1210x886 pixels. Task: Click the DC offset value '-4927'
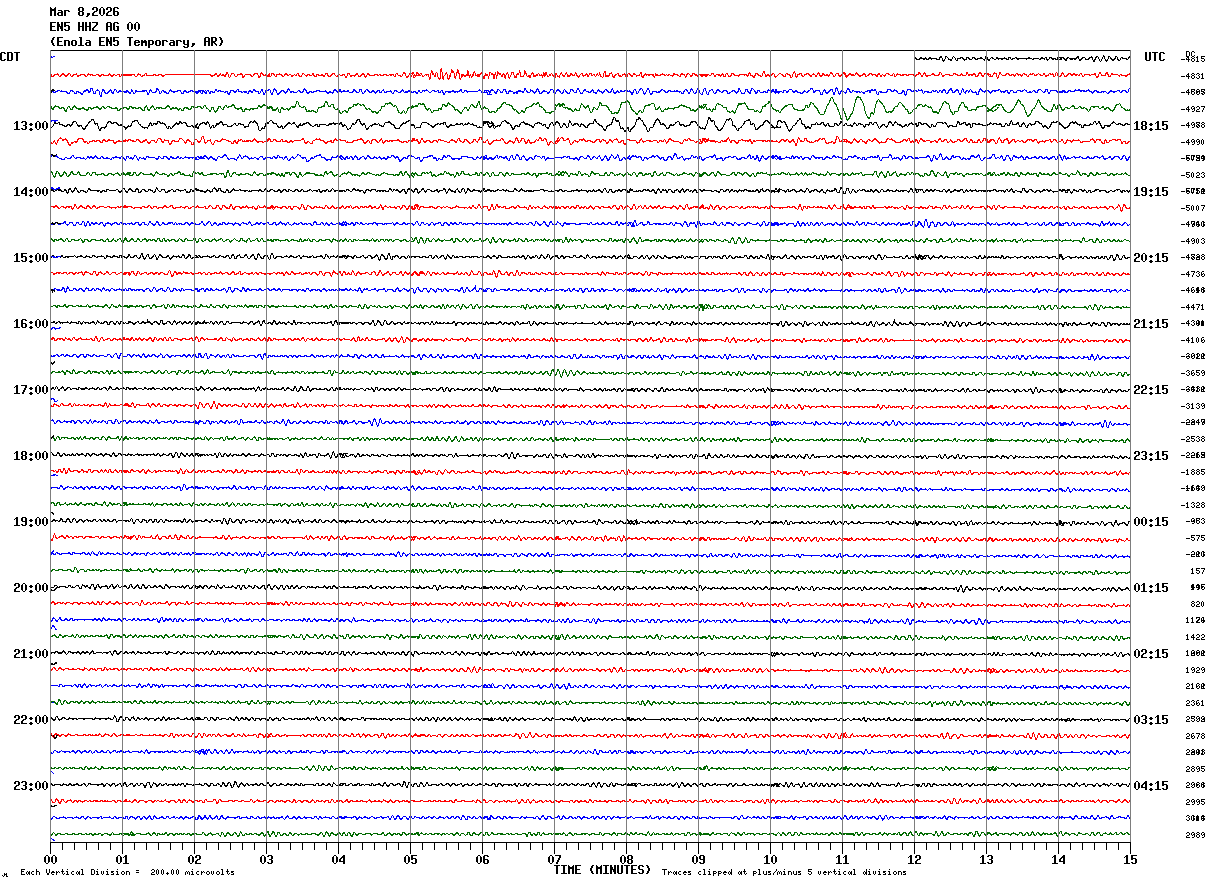(x=1193, y=109)
